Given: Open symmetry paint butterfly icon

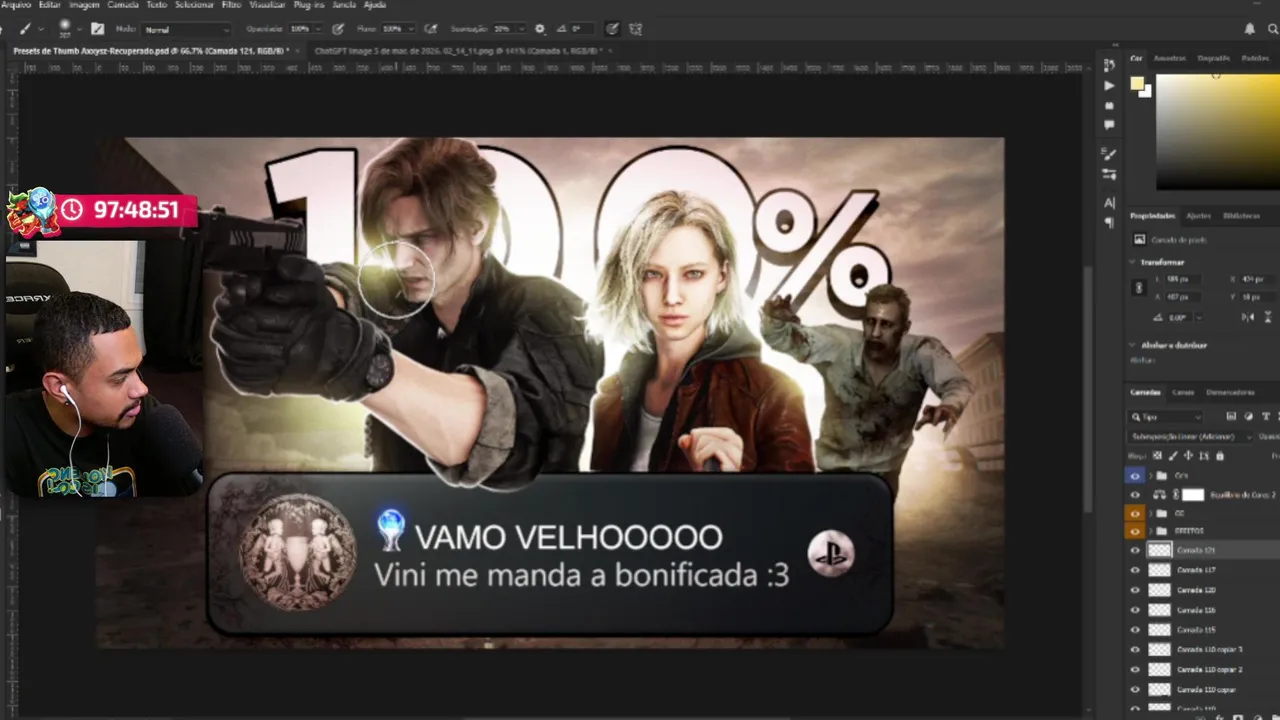Looking at the screenshot, I should [637, 29].
